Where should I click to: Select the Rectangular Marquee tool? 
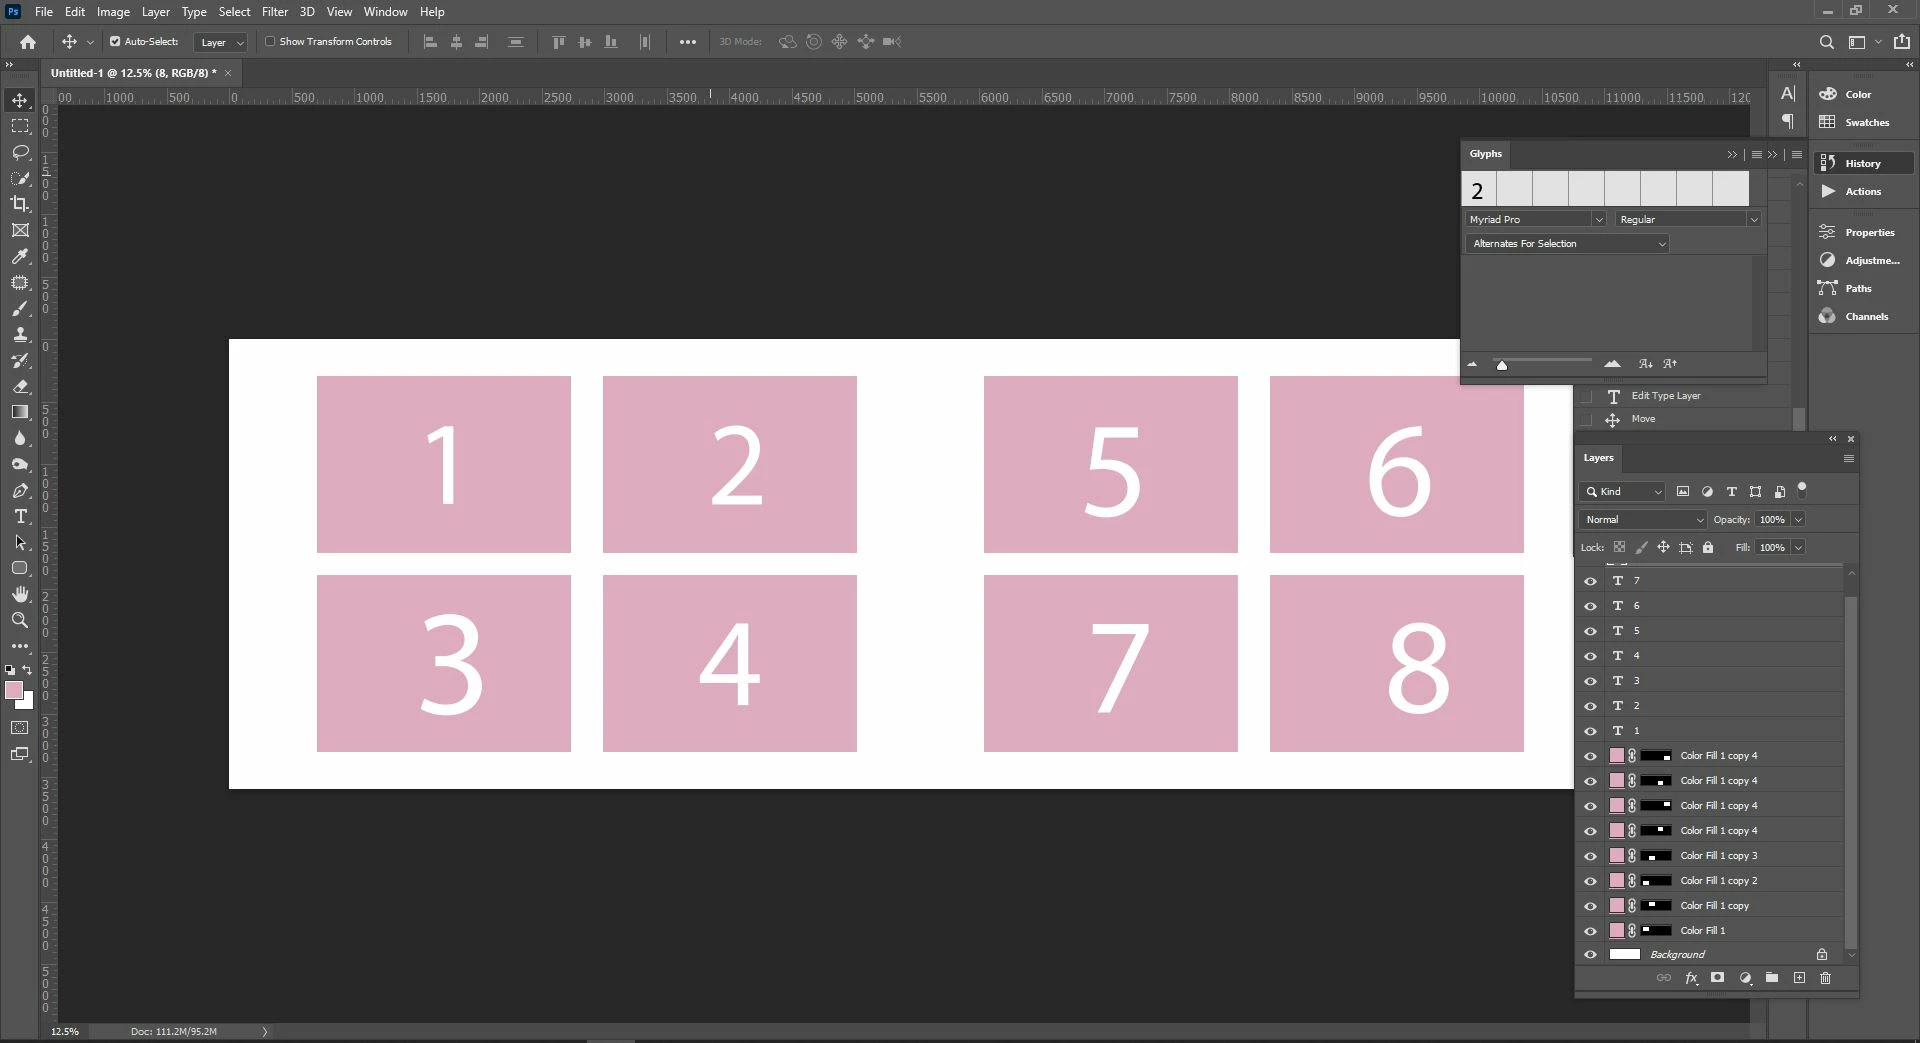pyautogui.click(x=20, y=126)
